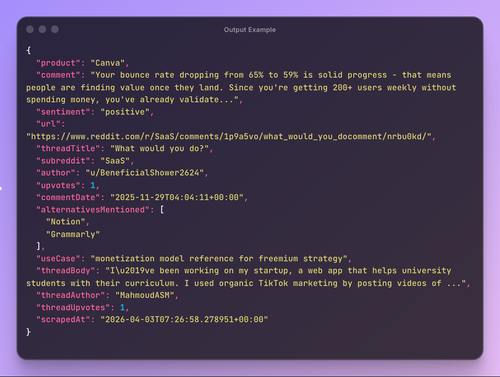This screenshot has width=500, height=377.
Task: Click the "sentiment" key
Action: 63,112
